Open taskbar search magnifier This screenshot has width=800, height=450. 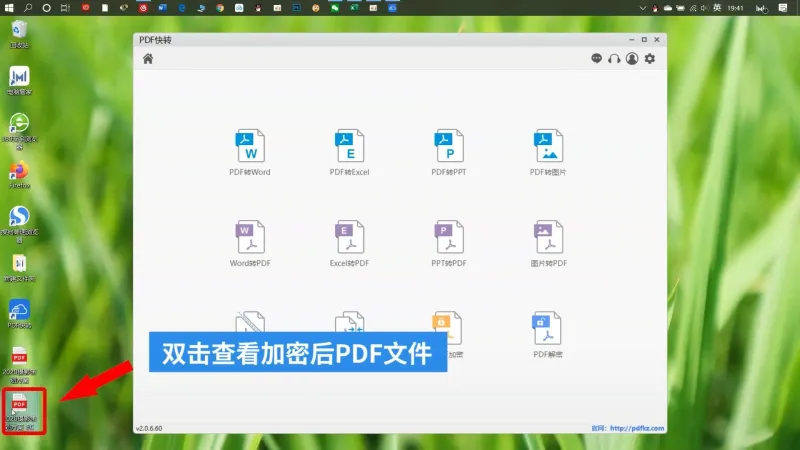tap(28, 8)
